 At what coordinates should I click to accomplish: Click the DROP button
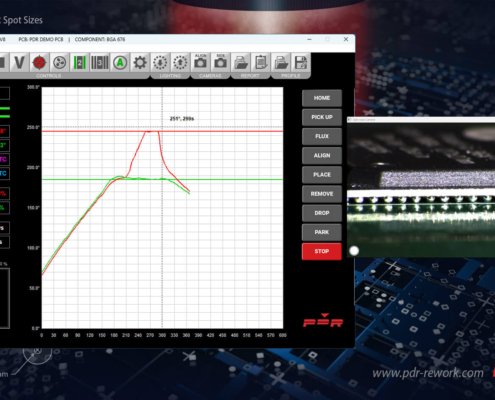tap(322, 213)
